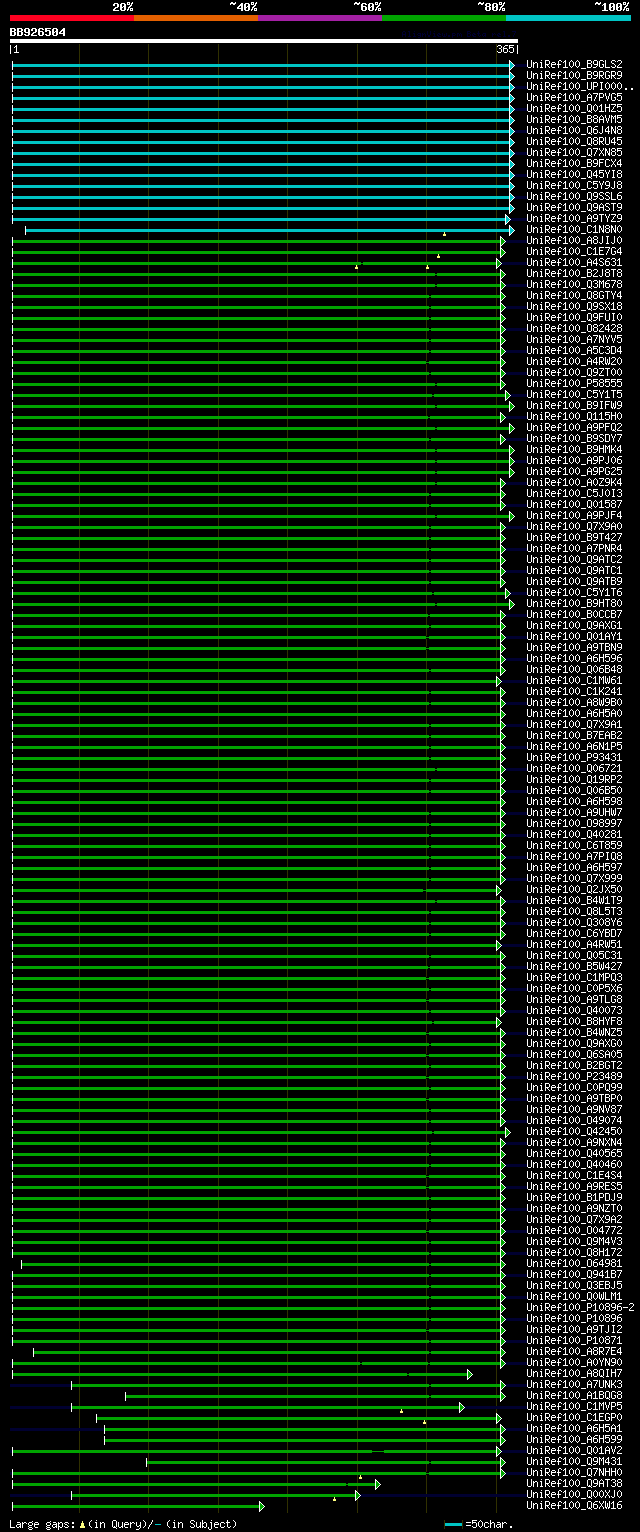The width and height of the screenshot is (640, 1532).
Task: Click the green ~80% identity legend segment
Action: click(x=444, y=18)
